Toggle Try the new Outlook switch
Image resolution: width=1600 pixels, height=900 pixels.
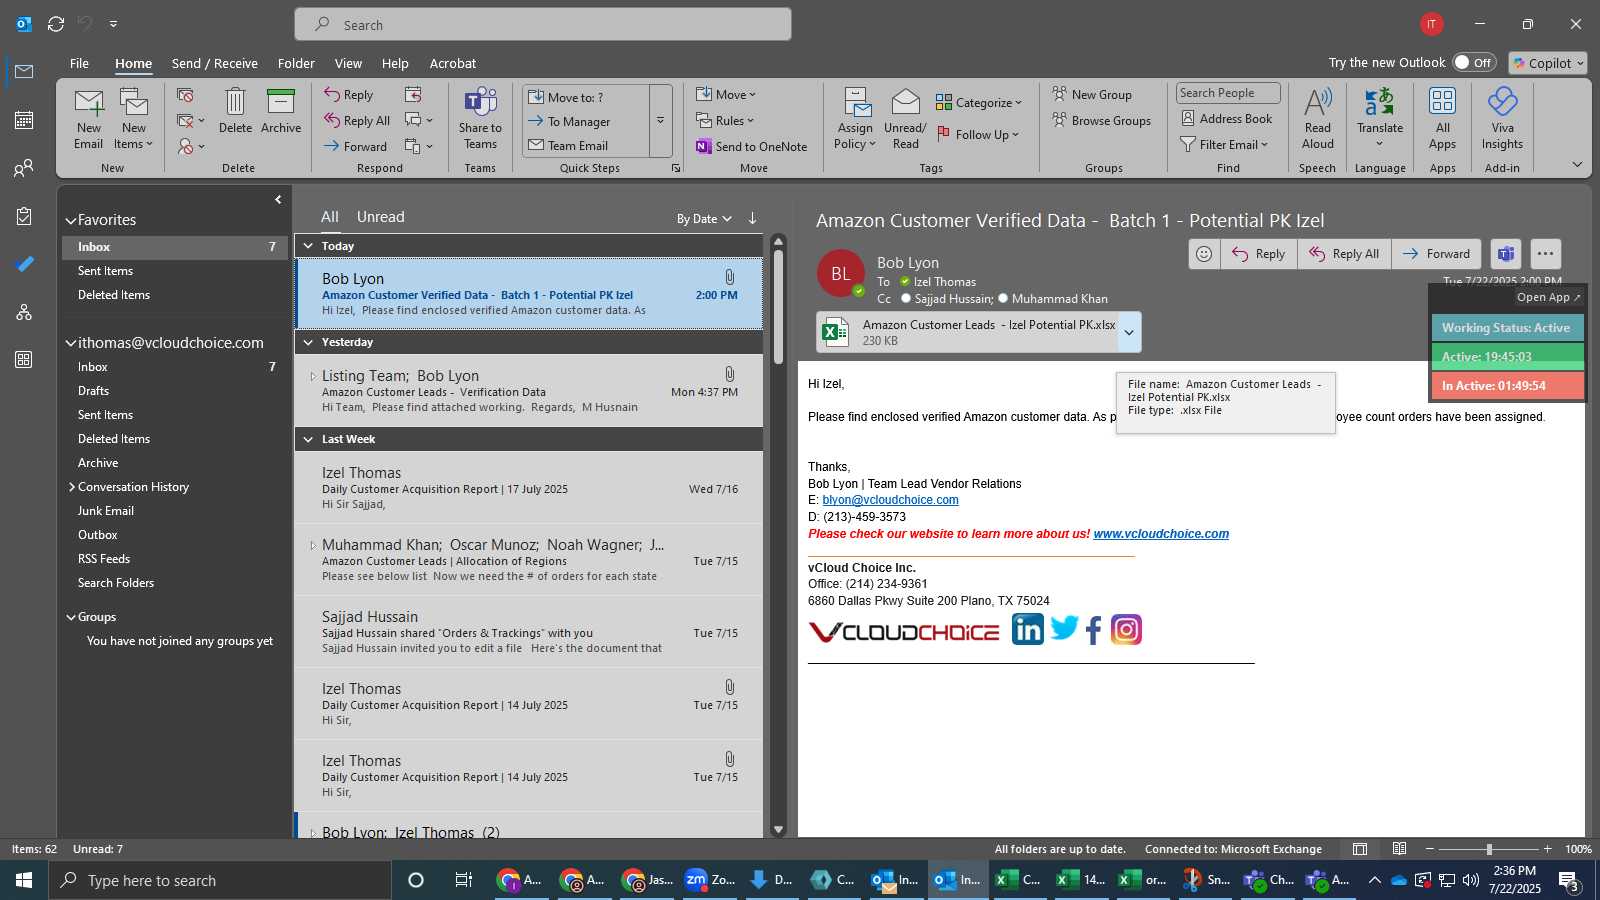click(x=1473, y=62)
